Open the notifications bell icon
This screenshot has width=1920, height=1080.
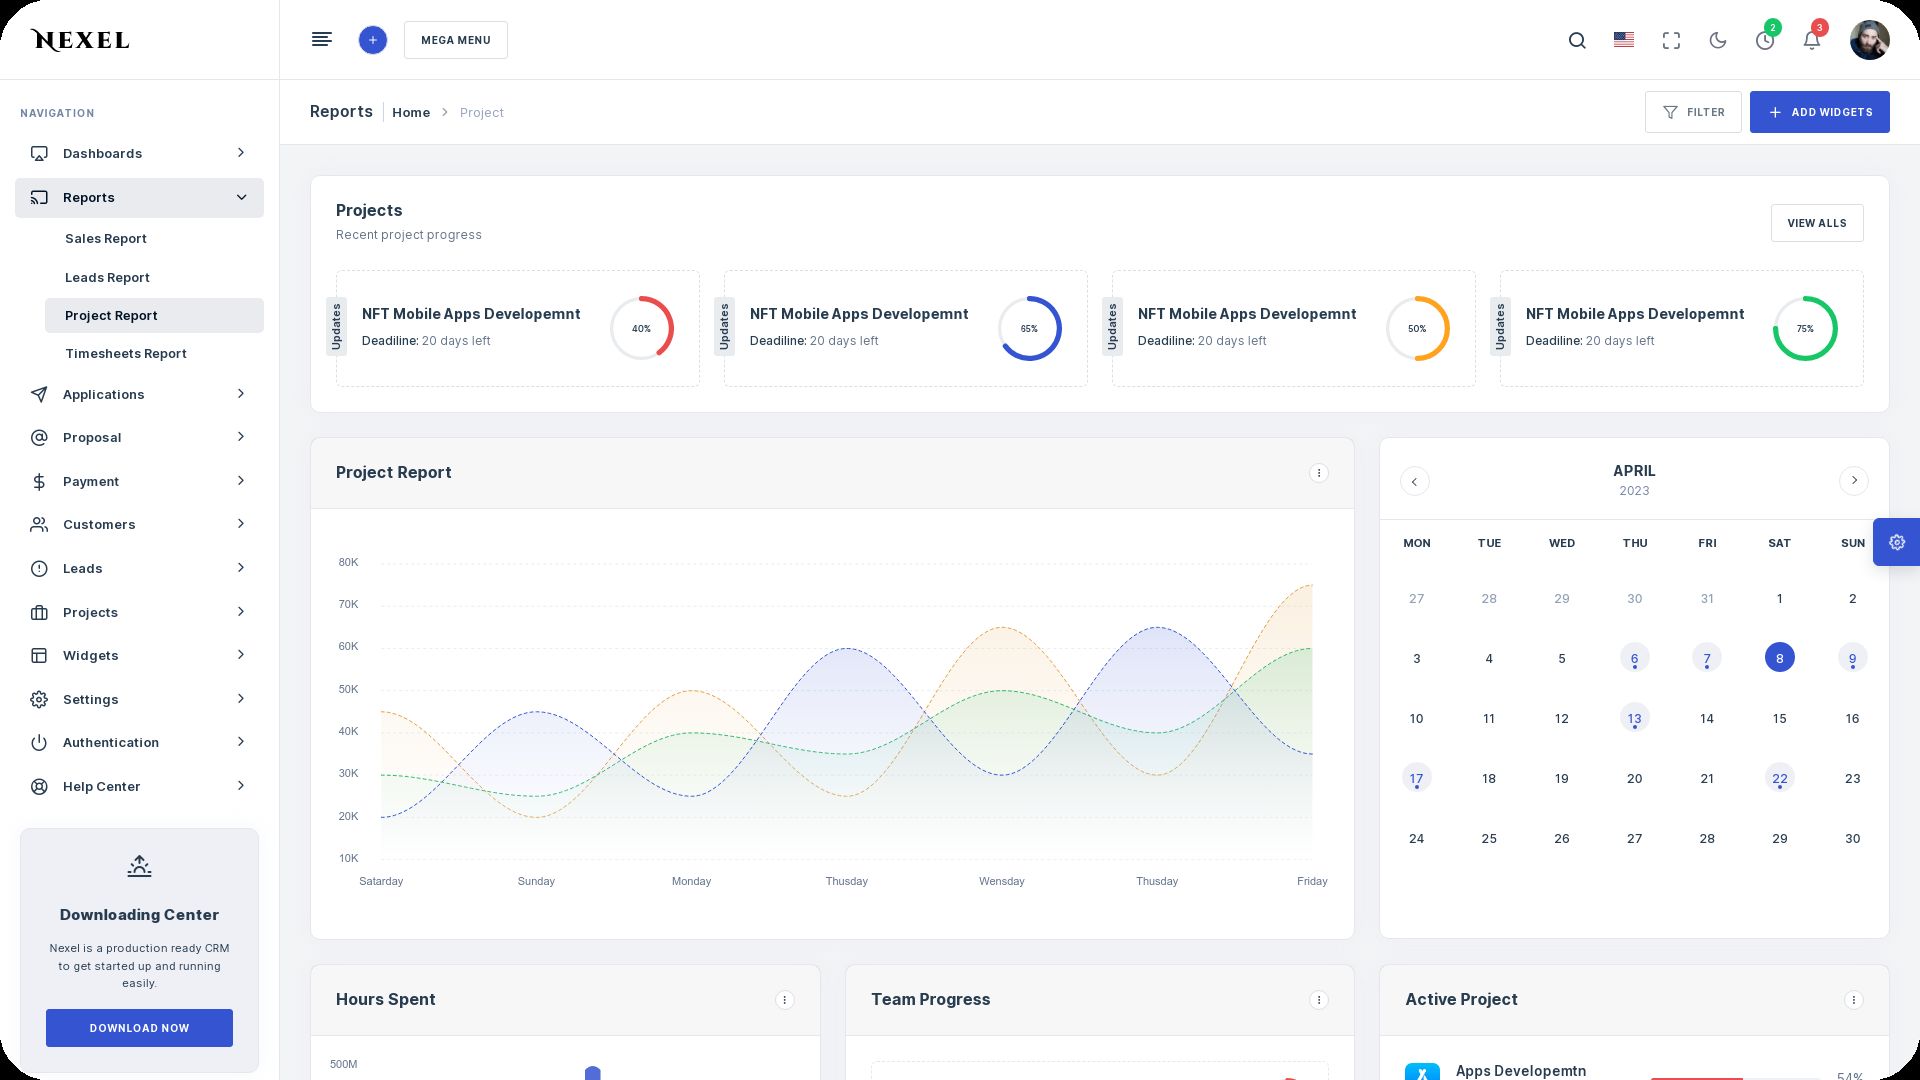tap(1811, 41)
